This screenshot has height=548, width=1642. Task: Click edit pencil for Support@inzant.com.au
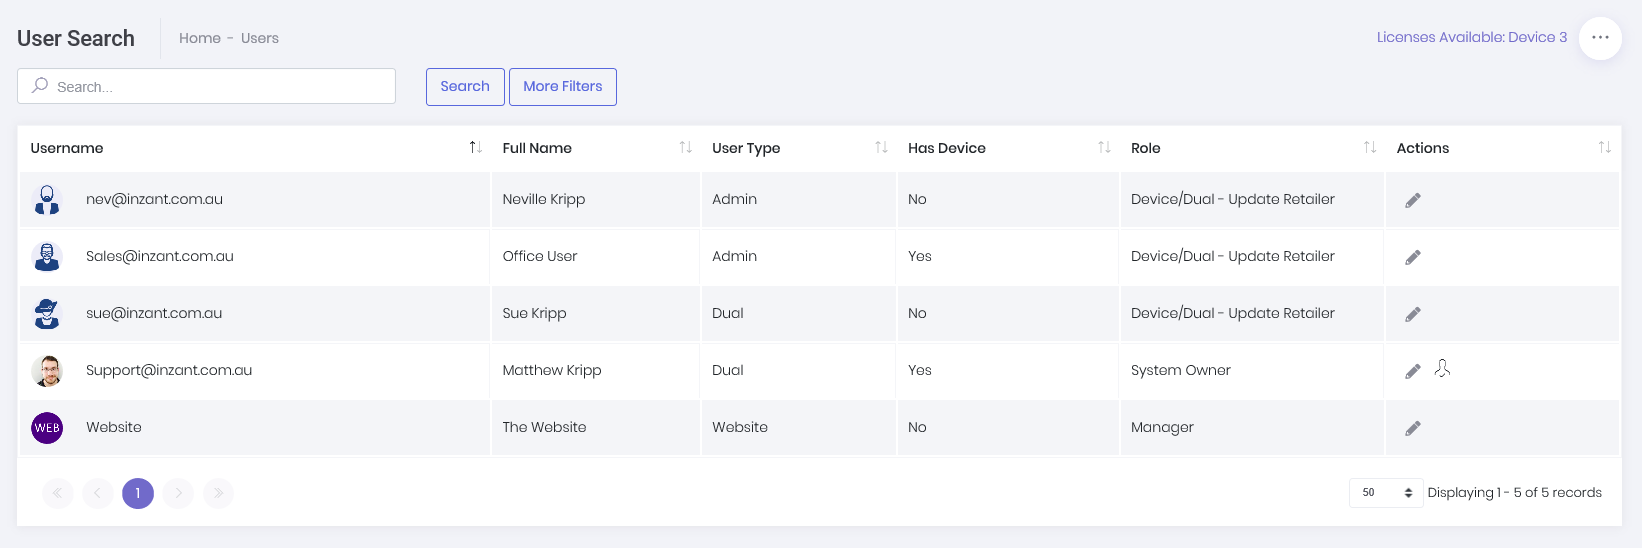point(1412,371)
